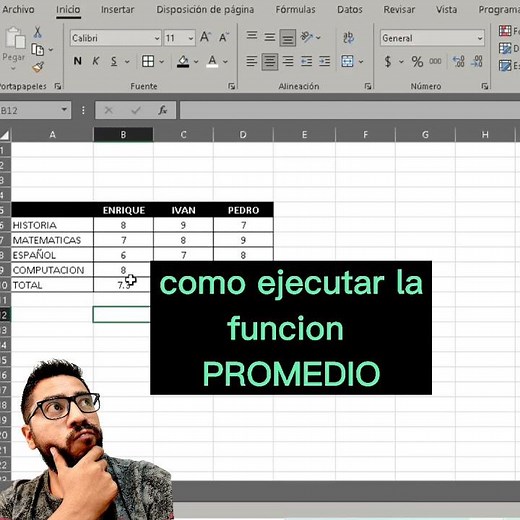
Task: Align text left icon
Action: (x=252, y=61)
